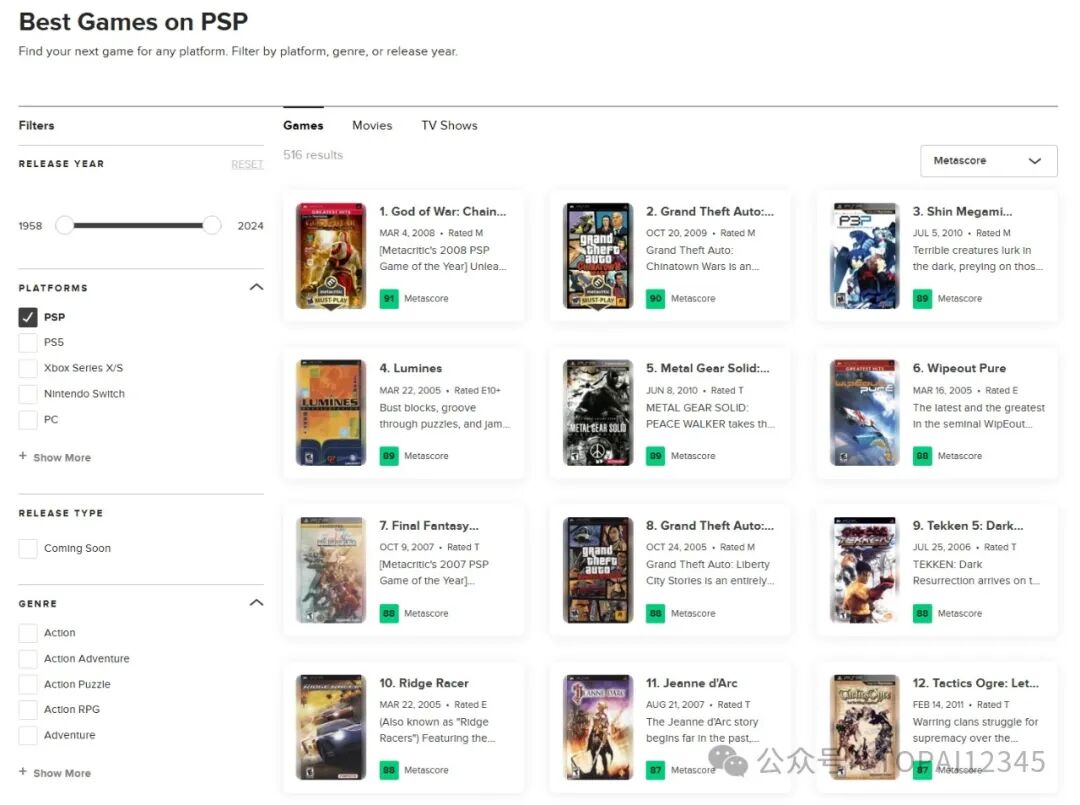Show more platforms in filter list
This screenshot has width=1080, height=805.
click(x=55, y=457)
